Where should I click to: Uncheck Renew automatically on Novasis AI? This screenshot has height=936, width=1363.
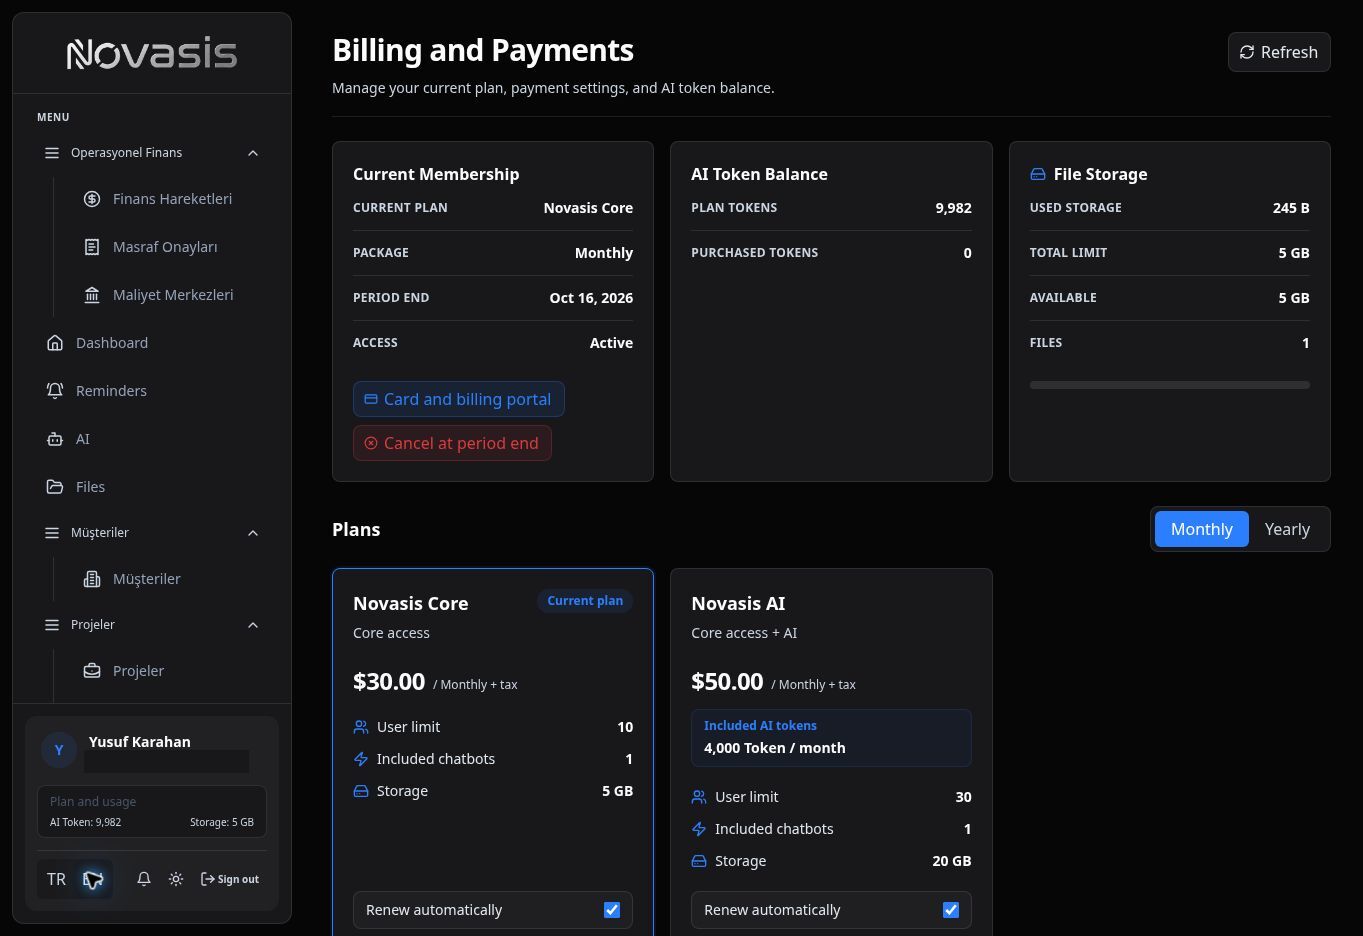[951, 910]
